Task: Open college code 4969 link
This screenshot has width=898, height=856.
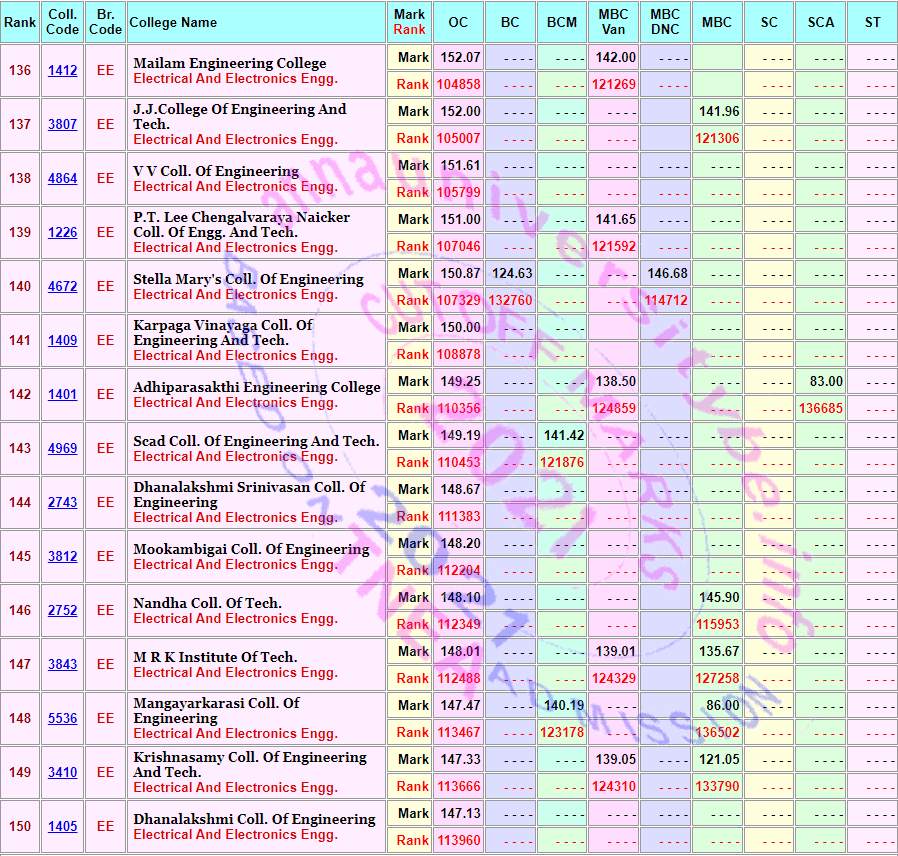Action: coord(62,448)
